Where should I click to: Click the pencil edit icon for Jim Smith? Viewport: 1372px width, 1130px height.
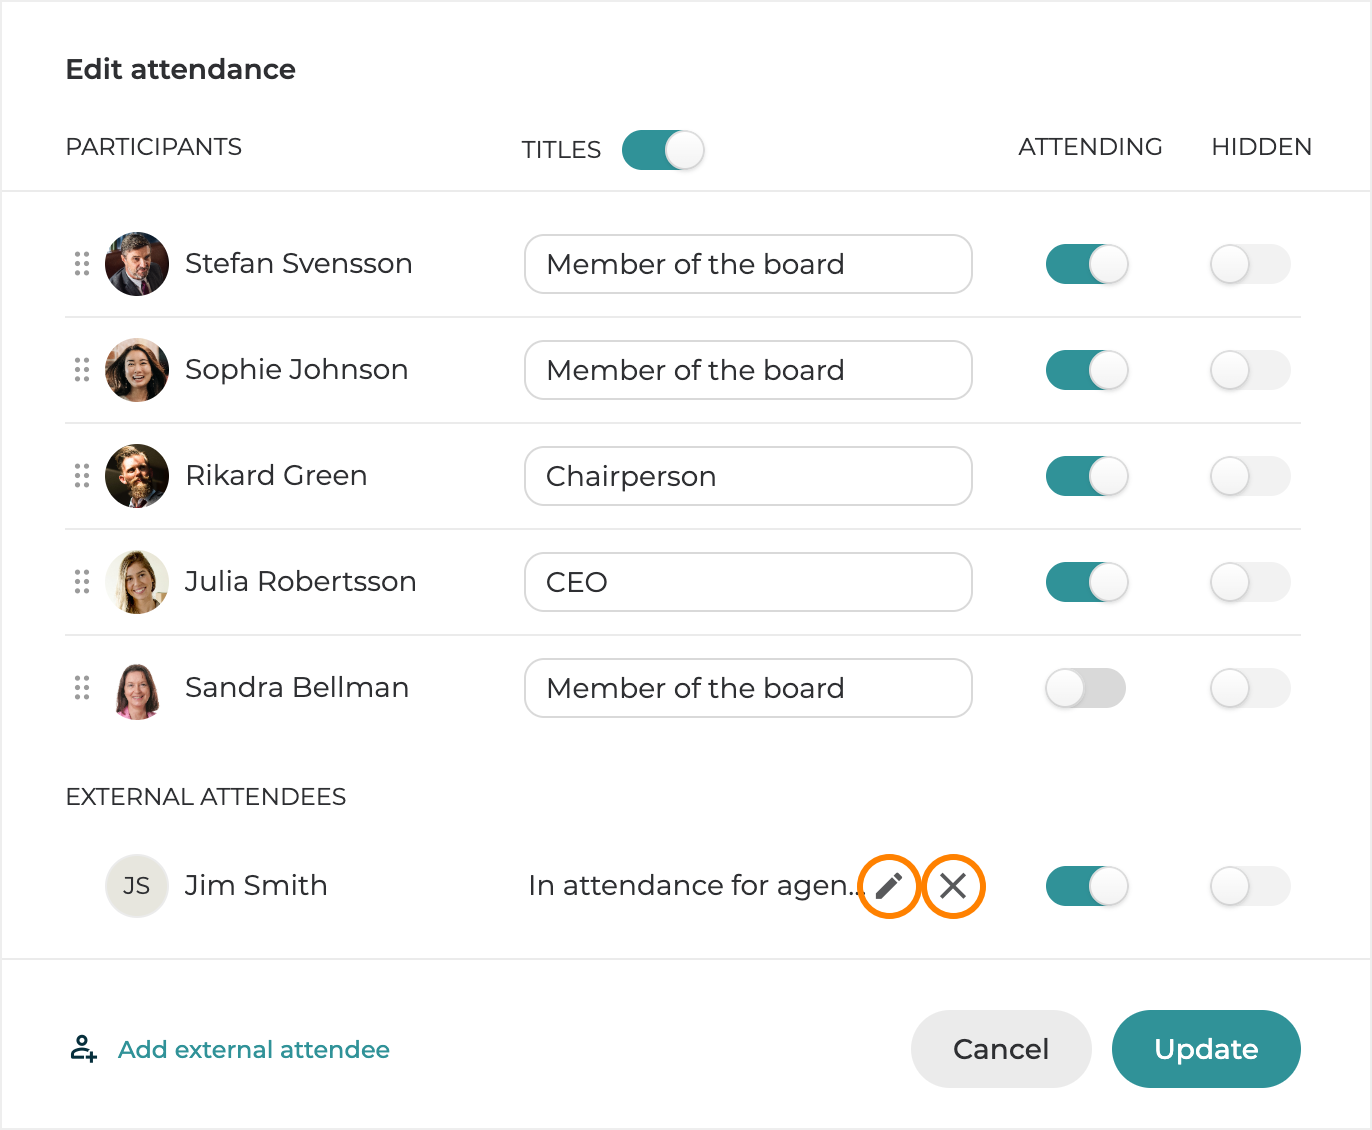click(889, 886)
